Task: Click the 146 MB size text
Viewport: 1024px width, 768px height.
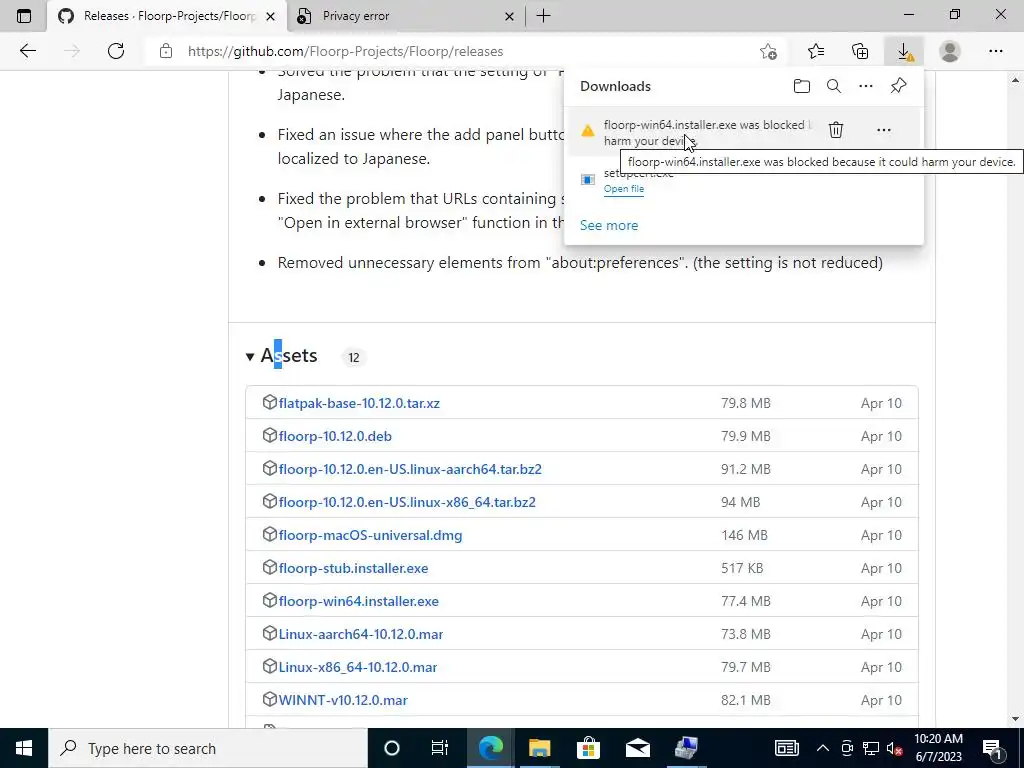Action: tap(744, 535)
